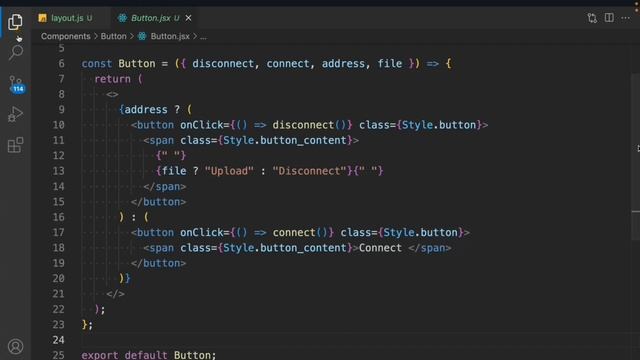Screen dimensions: 640x360
Task: Click 'return' keyword on line 7
Action: tap(112, 79)
